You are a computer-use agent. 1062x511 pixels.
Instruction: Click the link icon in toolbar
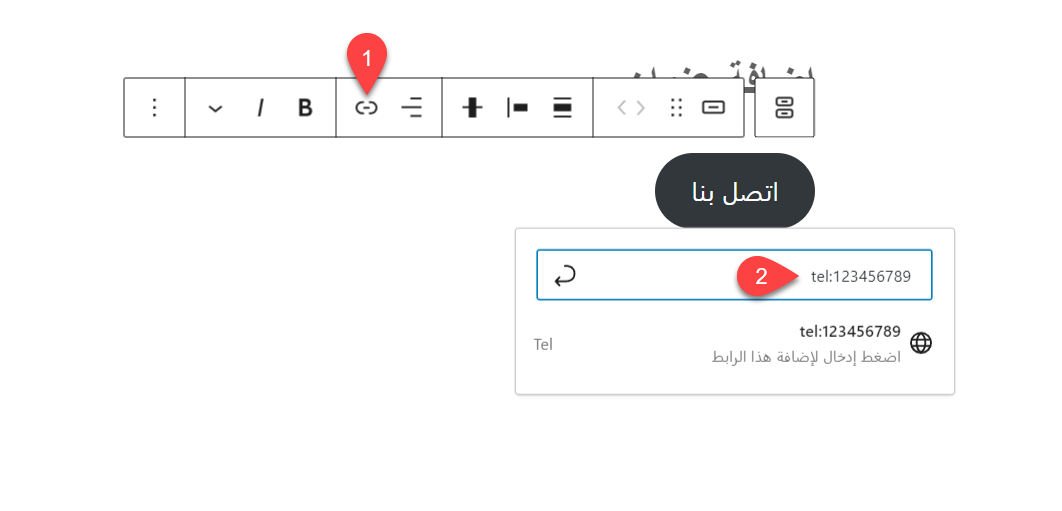tap(367, 108)
